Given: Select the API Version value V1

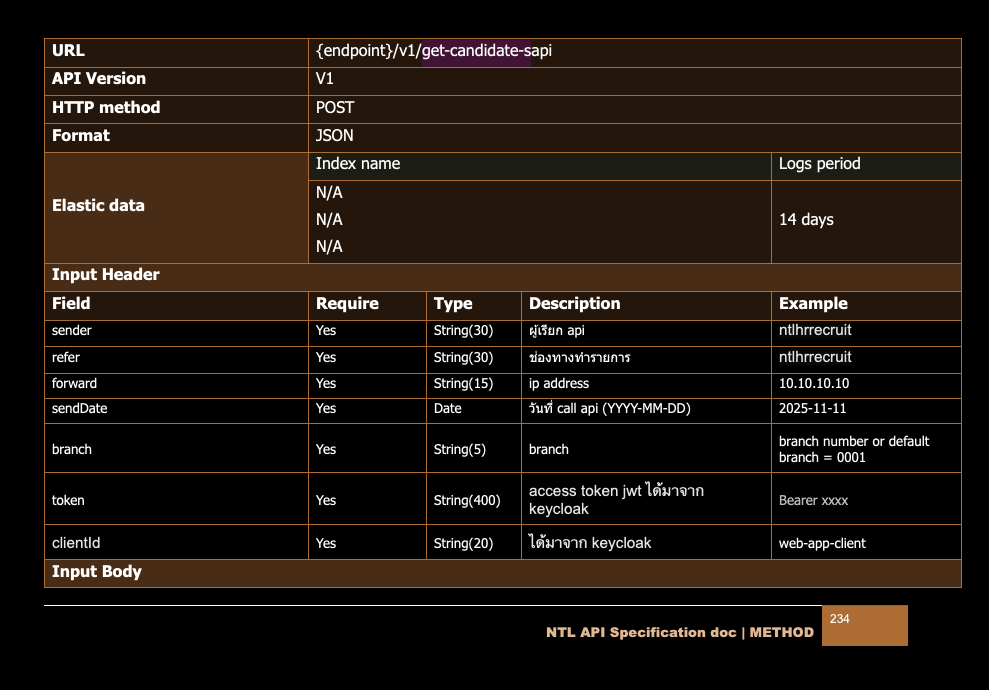Looking at the screenshot, I should click(x=325, y=79).
